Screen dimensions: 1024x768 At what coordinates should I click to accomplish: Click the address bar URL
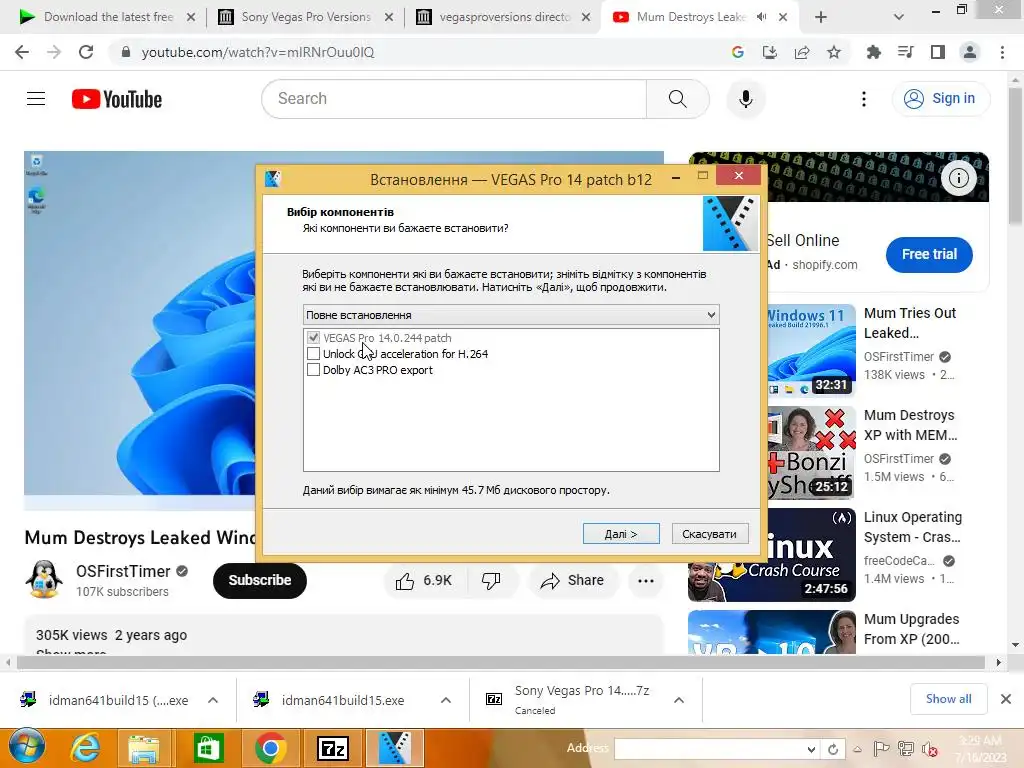(x=258, y=52)
